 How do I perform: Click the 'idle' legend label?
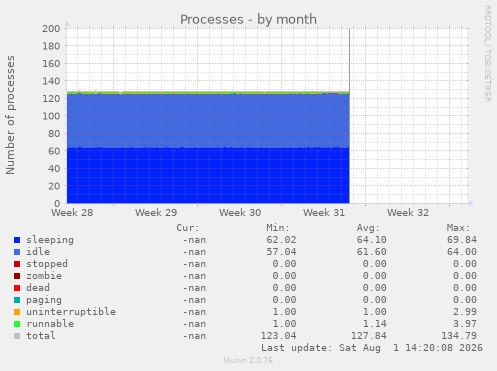coord(38,252)
